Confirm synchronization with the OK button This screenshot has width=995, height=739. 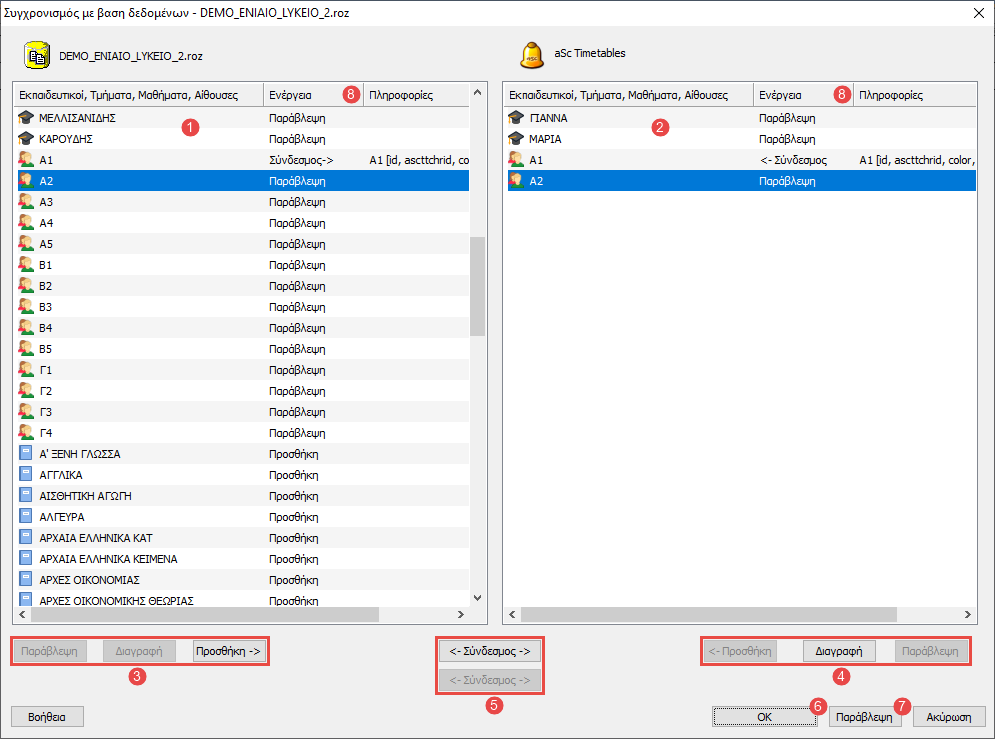click(x=764, y=717)
